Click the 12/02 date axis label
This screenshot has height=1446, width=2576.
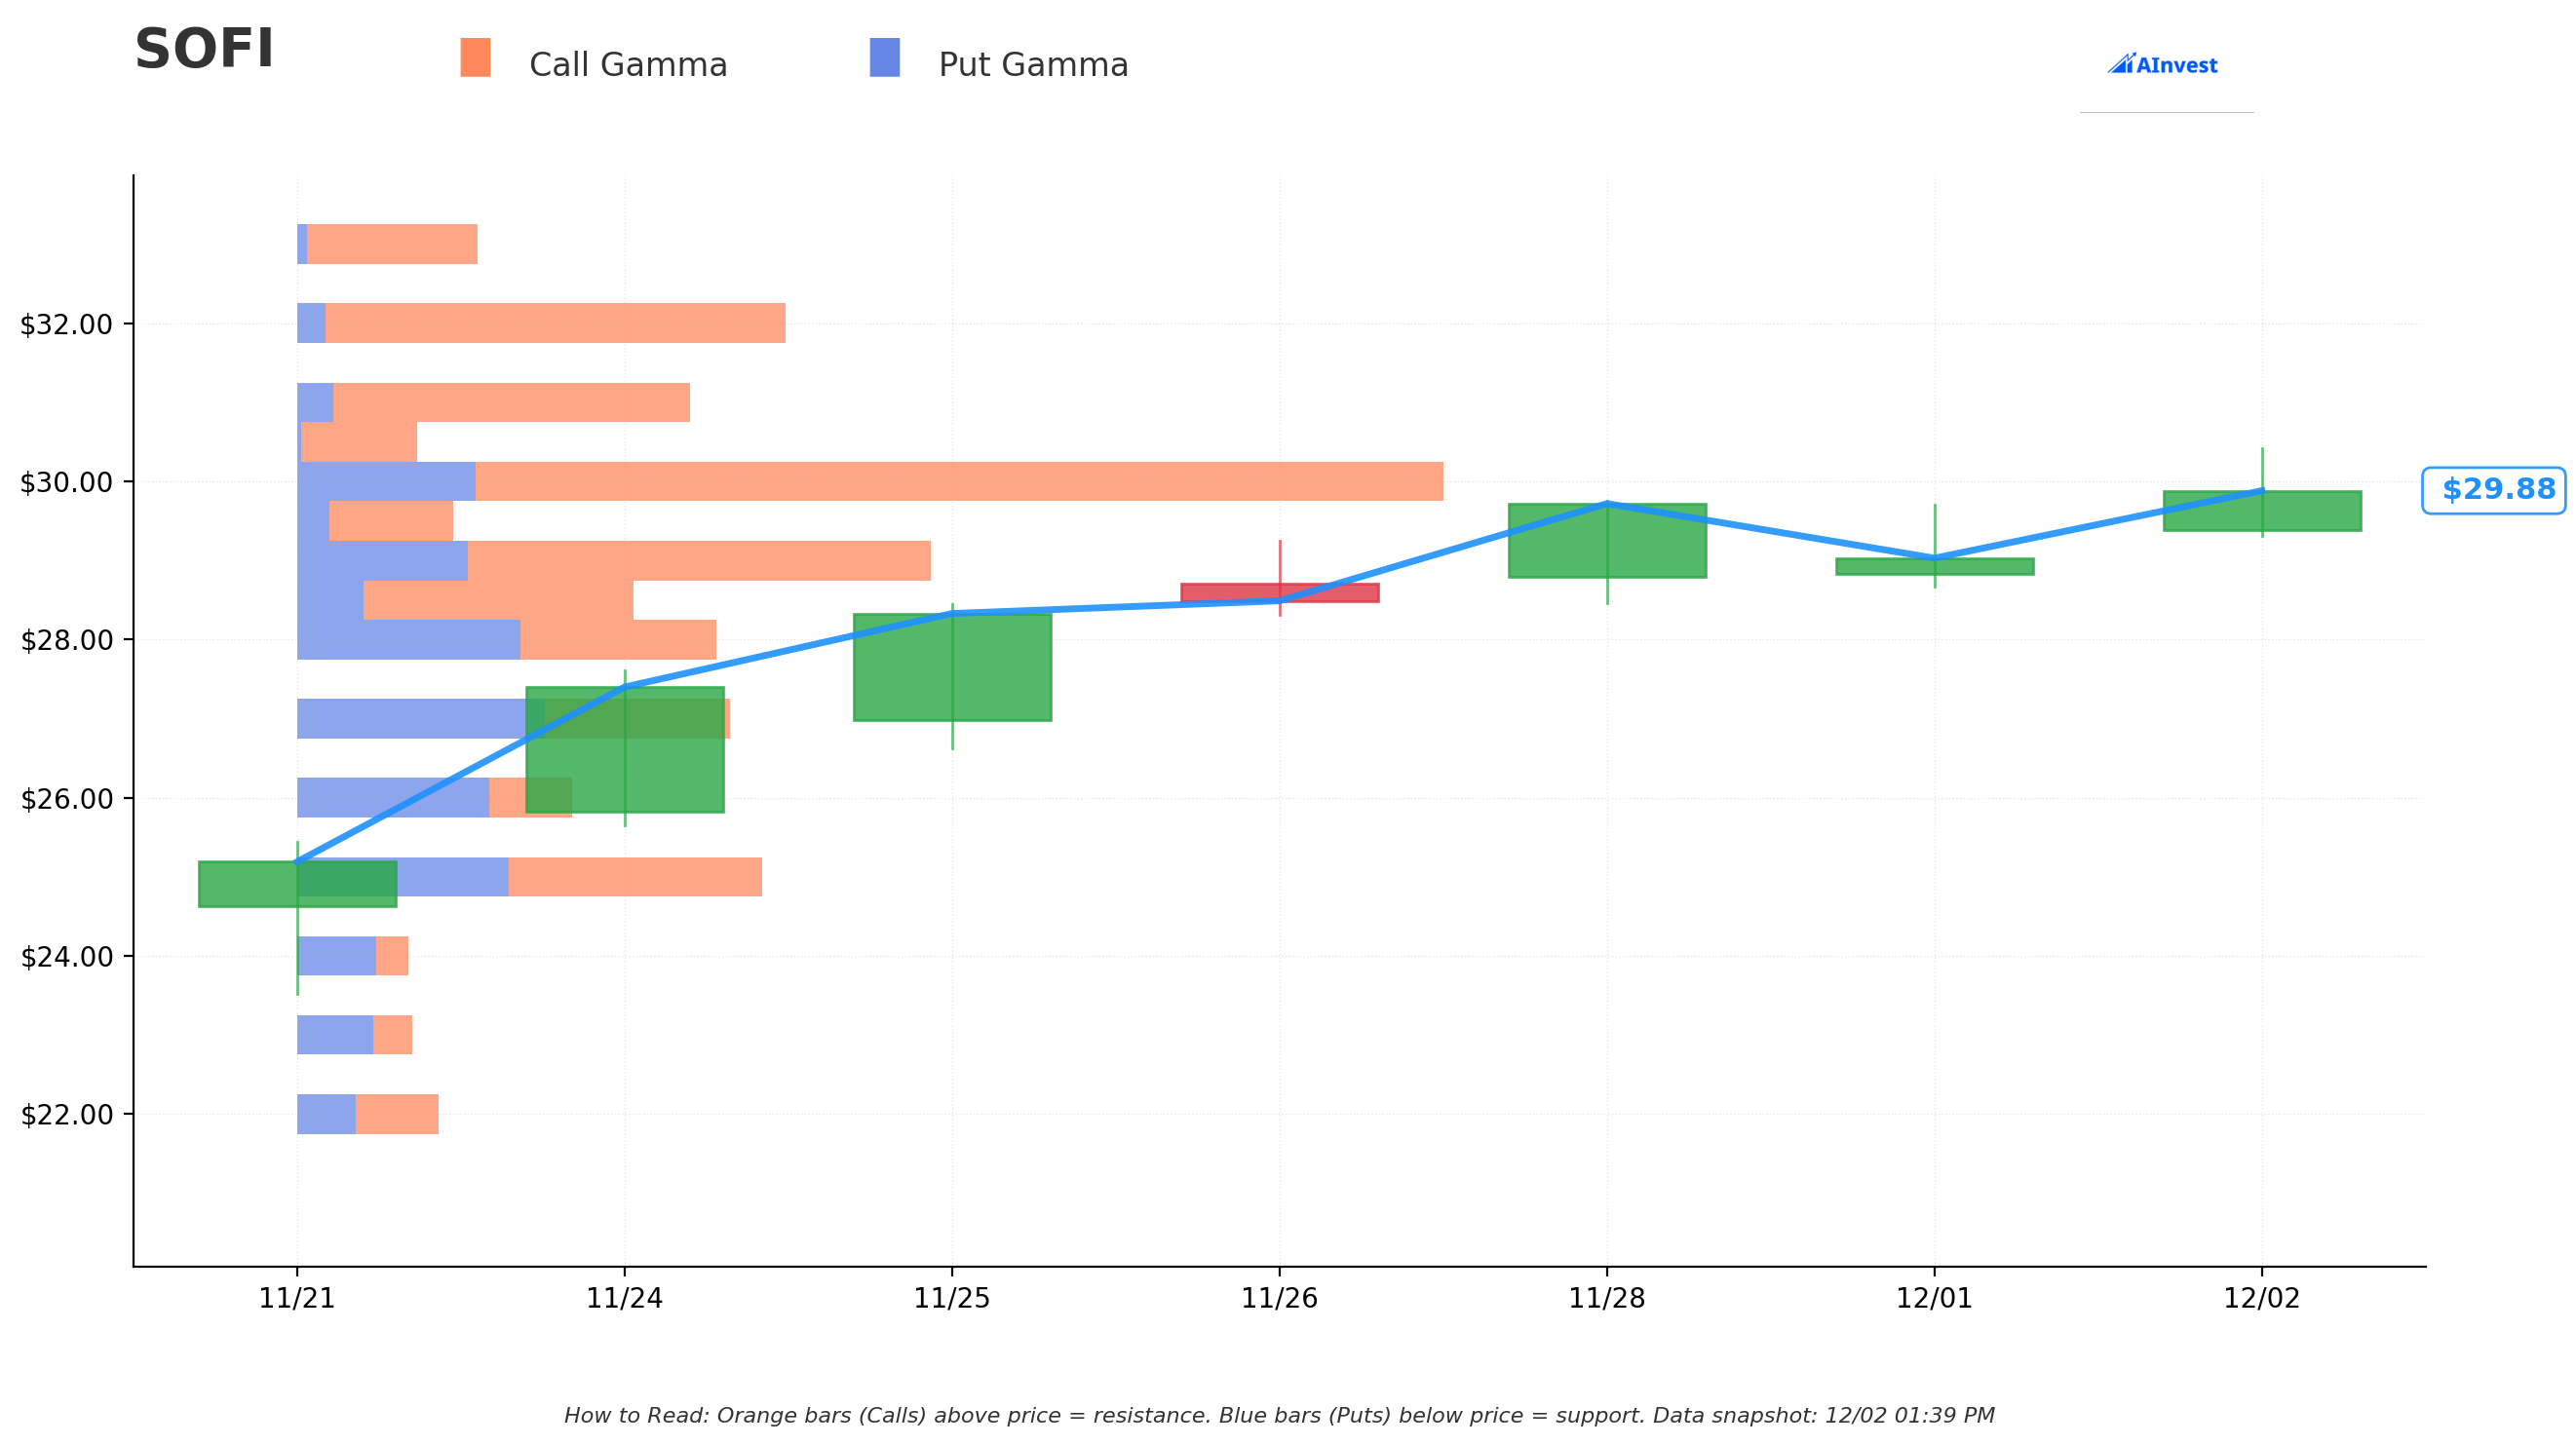tap(2262, 1298)
